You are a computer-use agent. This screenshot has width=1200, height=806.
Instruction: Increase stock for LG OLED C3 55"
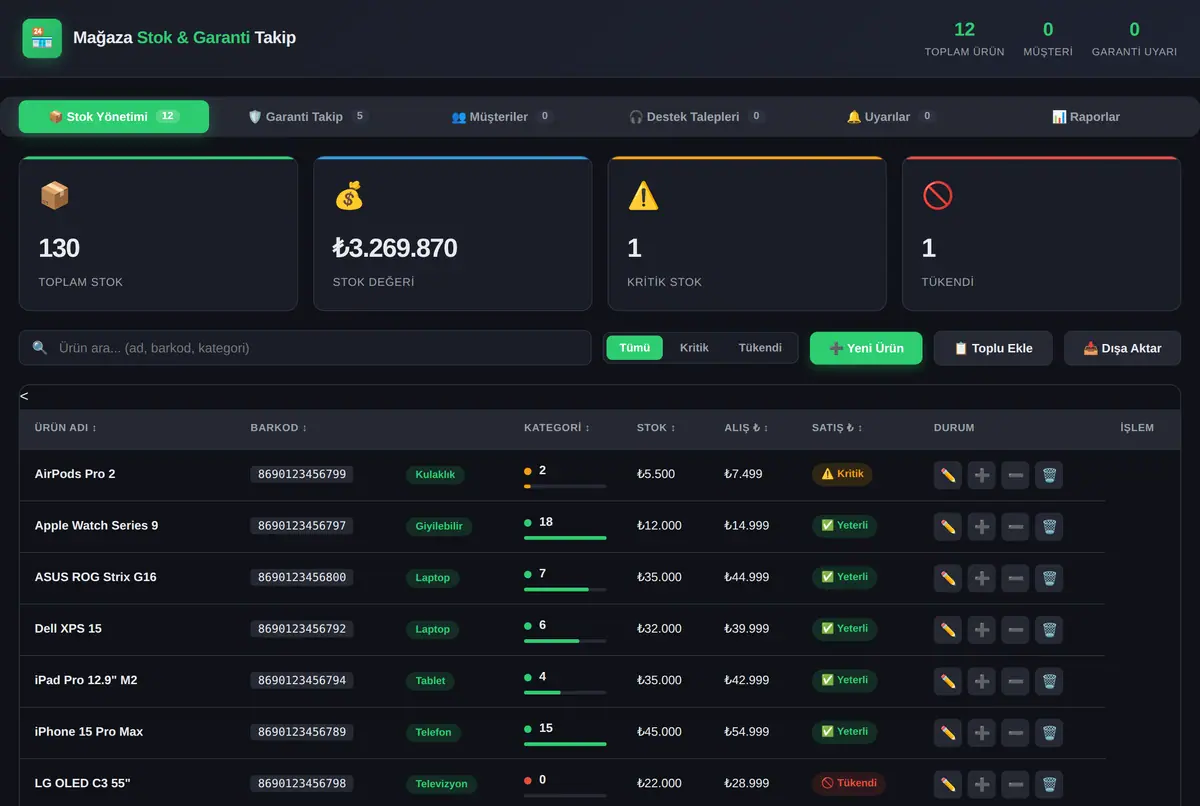982,784
